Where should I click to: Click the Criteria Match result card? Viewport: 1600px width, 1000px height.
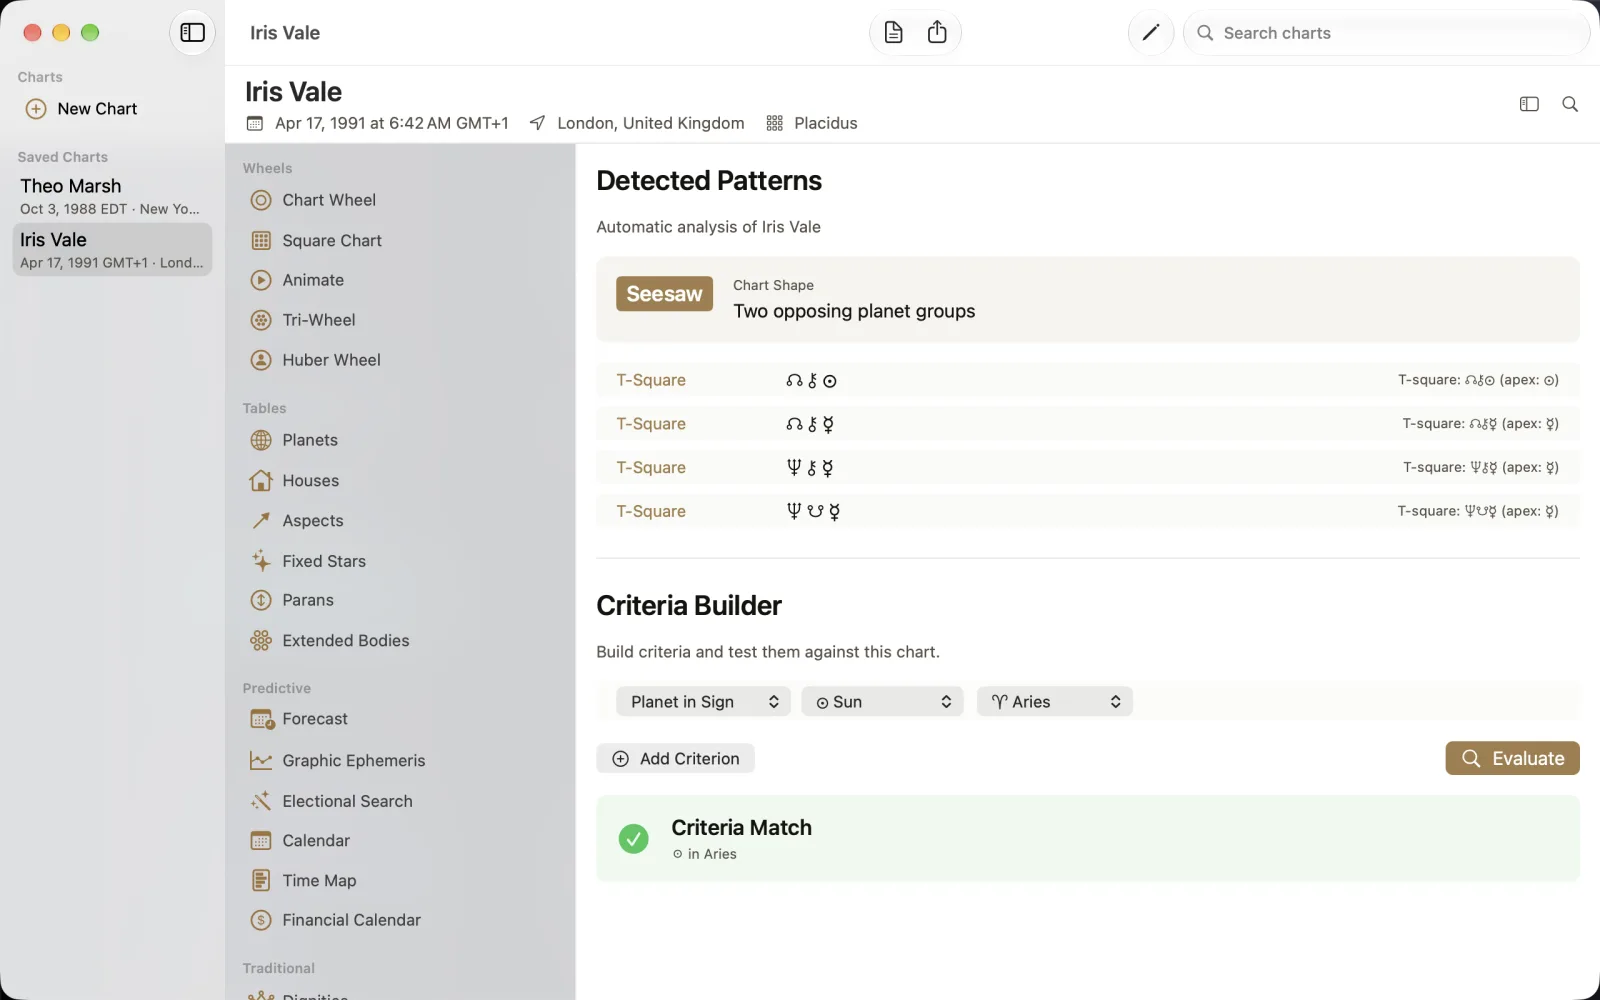(1088, 839)
